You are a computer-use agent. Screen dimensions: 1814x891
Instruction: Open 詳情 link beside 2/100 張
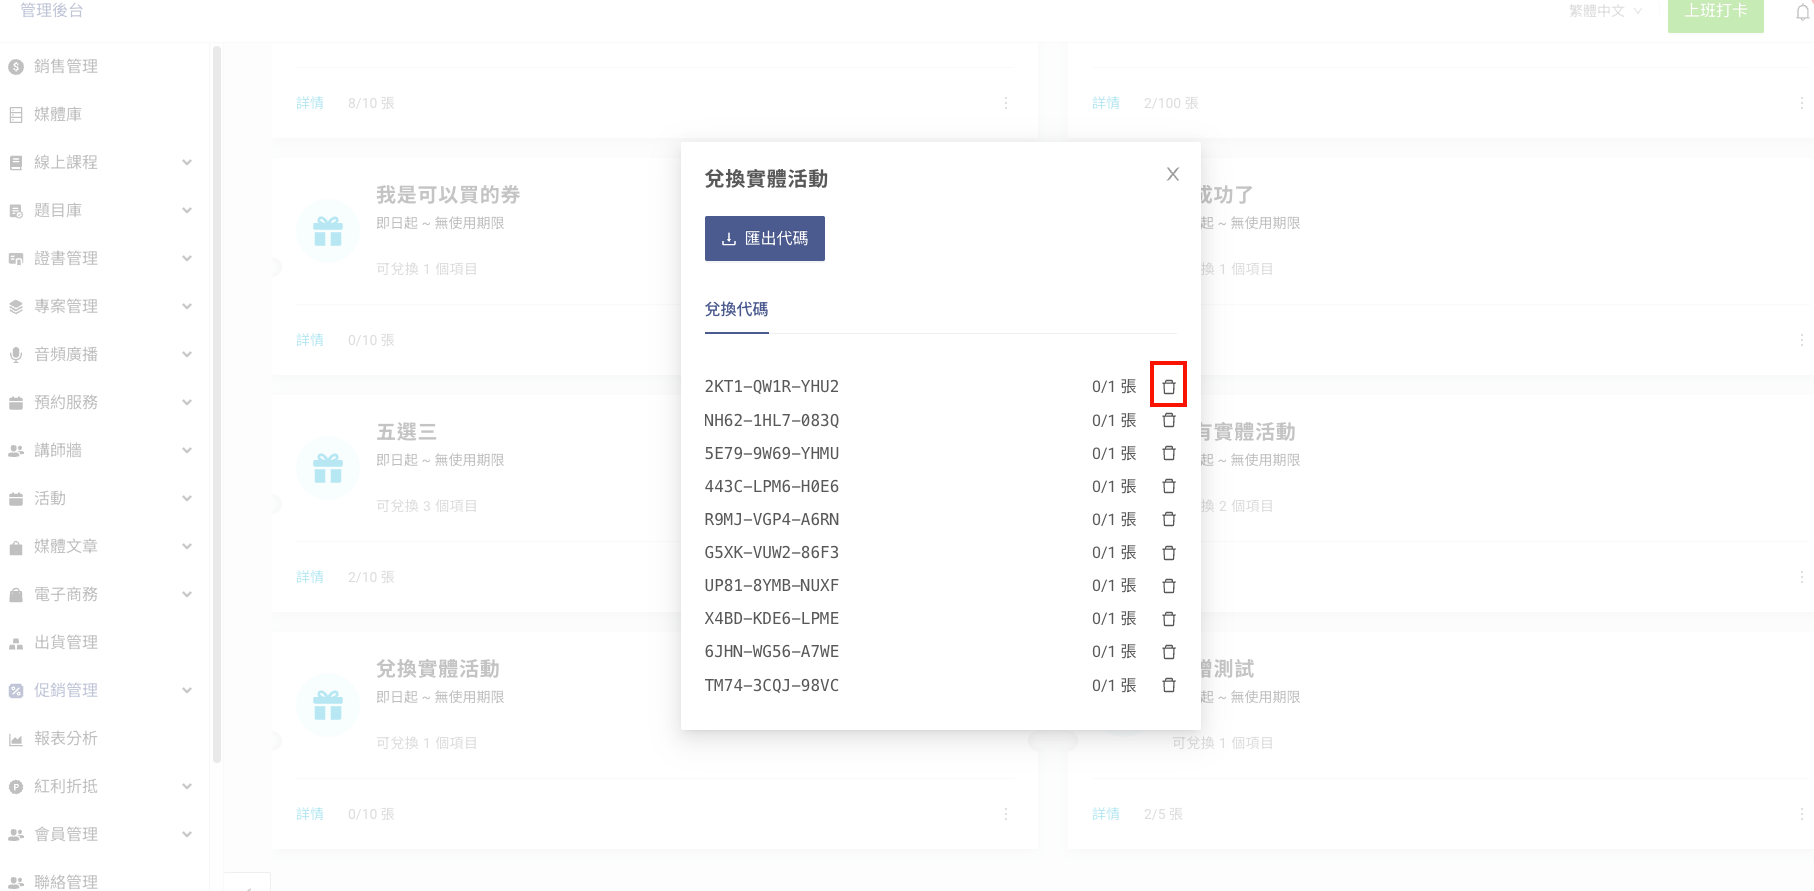tap(1106, 103)
